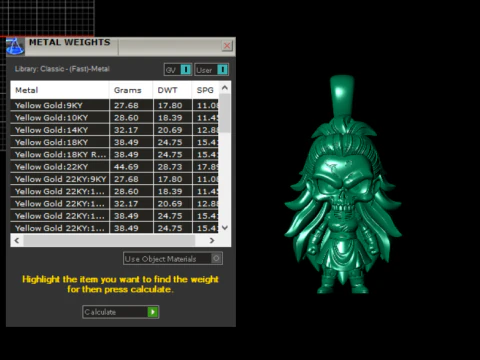
Task: Sort by the Grams column header
Action: [x=131, y=90]
